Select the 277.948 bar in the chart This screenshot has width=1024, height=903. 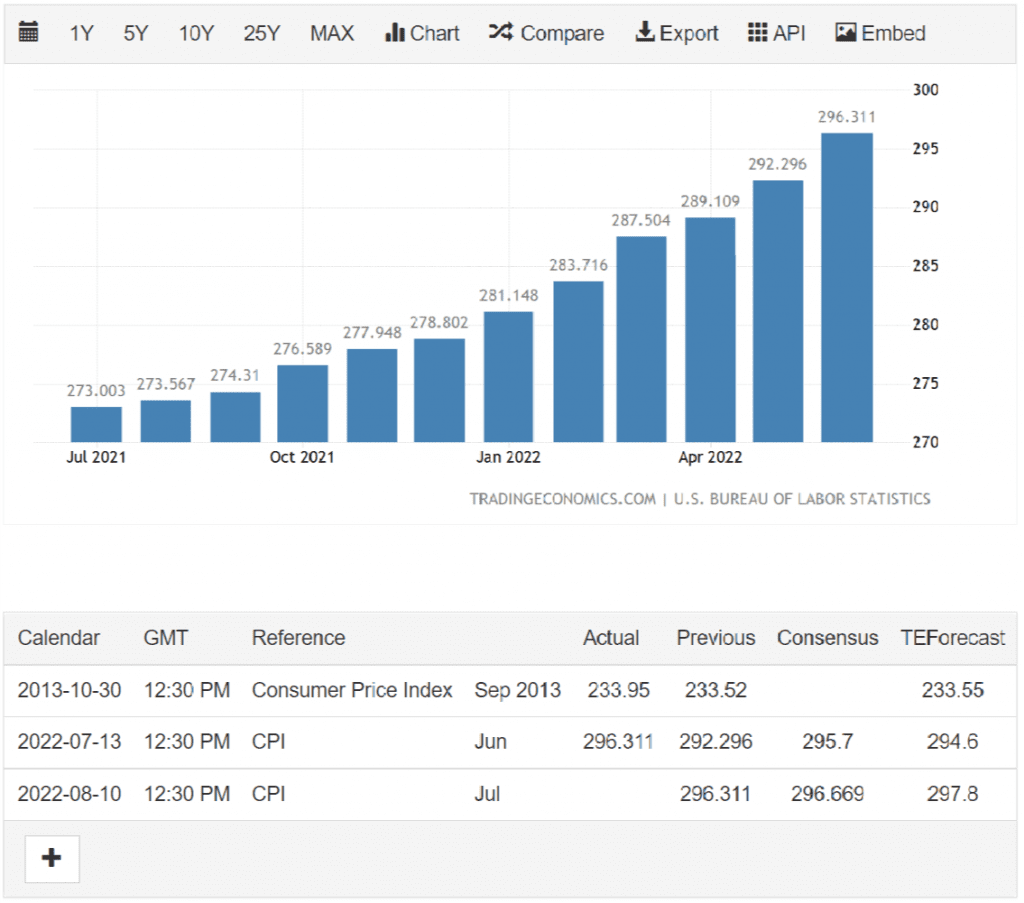[372, 396]
